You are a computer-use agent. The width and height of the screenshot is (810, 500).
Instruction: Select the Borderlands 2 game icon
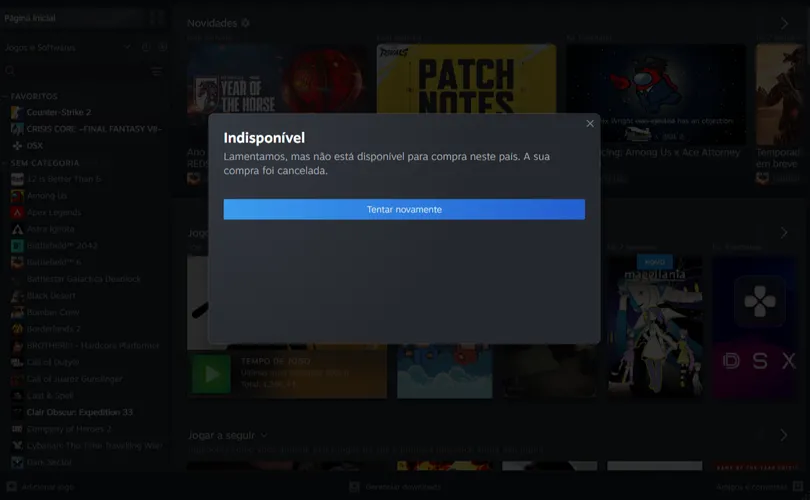click(x=17, y=329)
